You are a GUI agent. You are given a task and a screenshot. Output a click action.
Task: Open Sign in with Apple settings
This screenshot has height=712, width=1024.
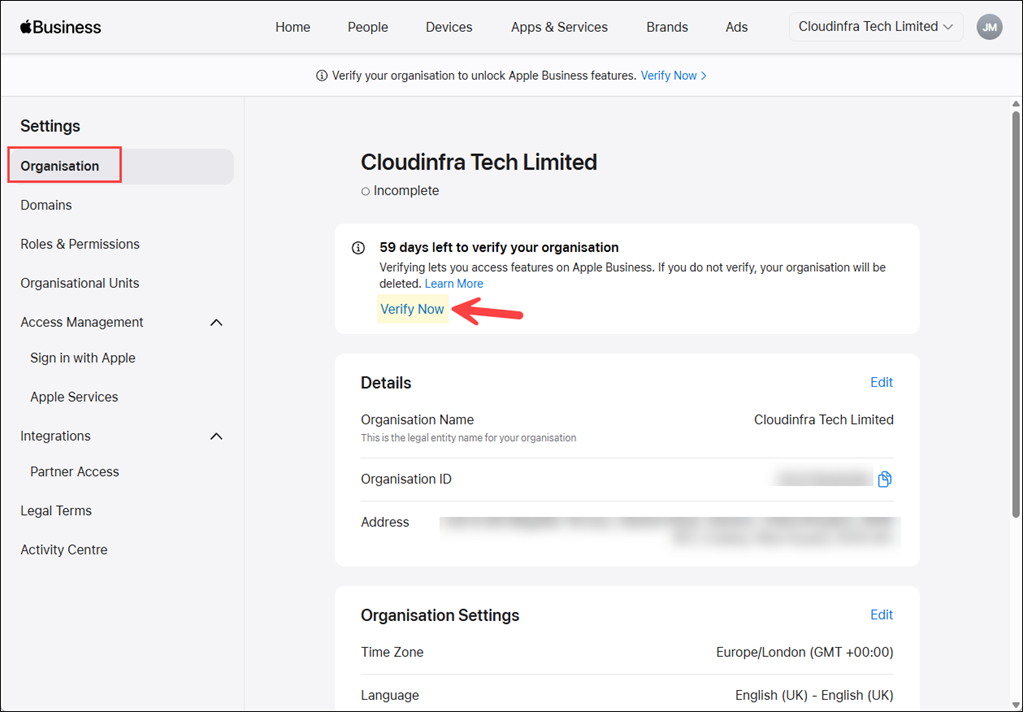tap(82, 358)
